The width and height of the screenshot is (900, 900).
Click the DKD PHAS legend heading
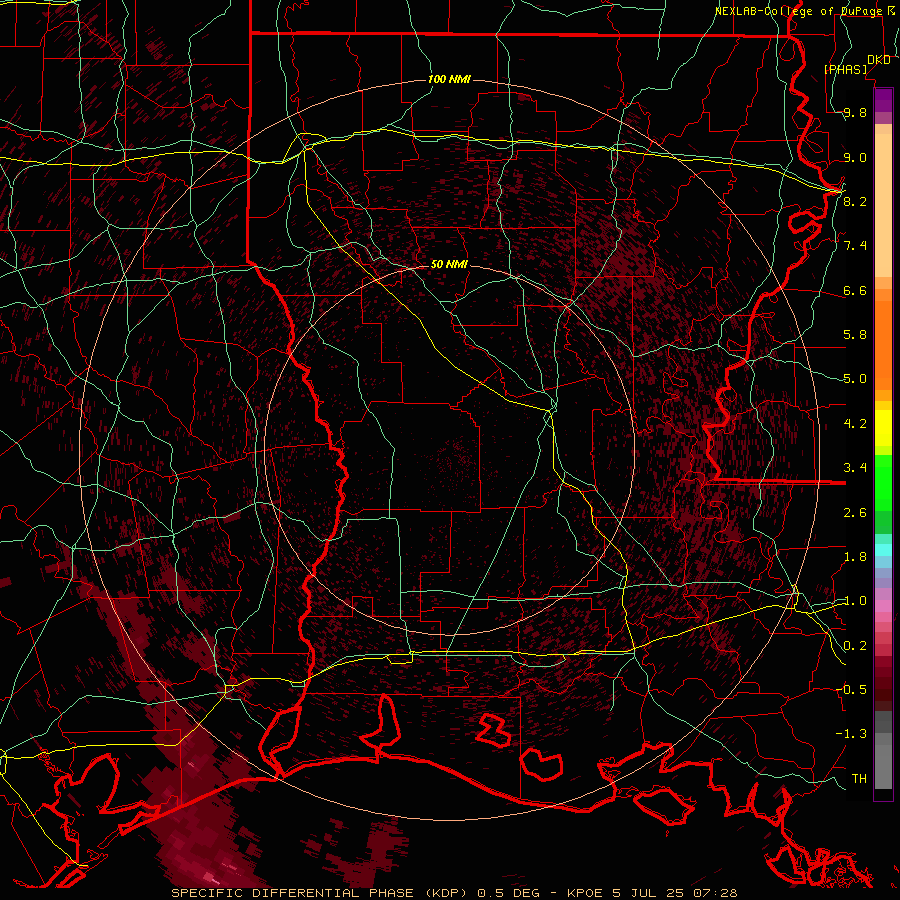coord(857,65)
